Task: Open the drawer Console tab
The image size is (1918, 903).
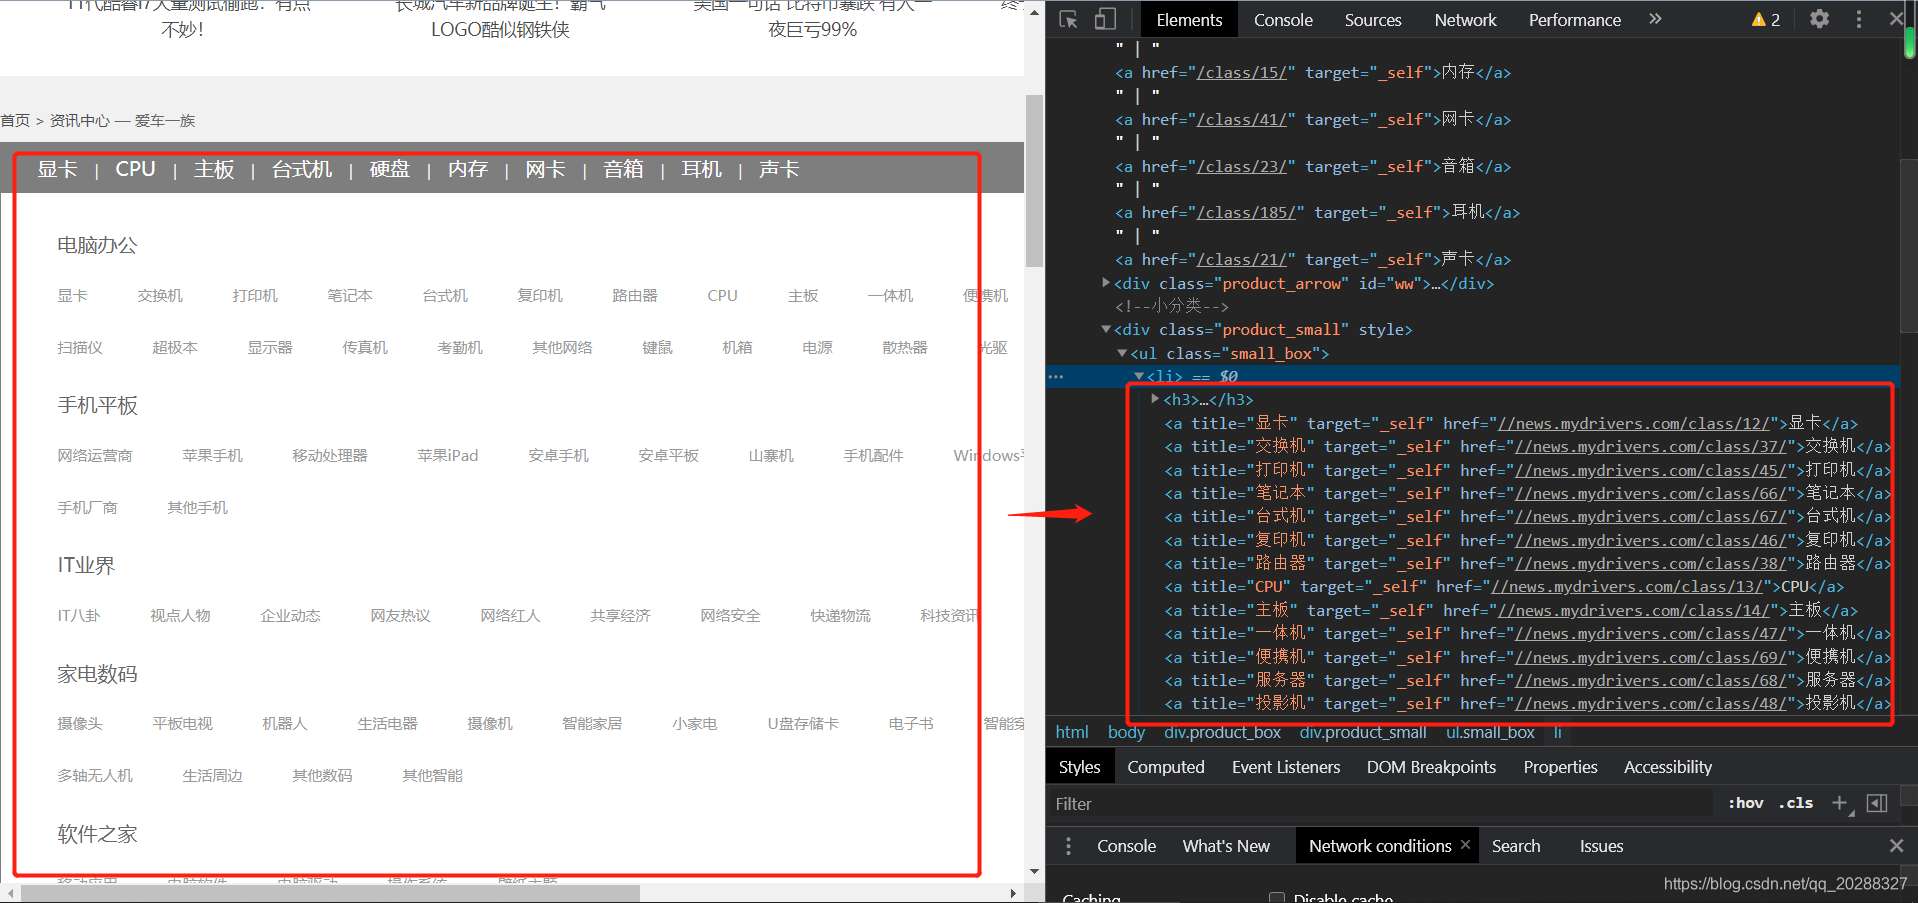Action: (x=1126, y=846)
